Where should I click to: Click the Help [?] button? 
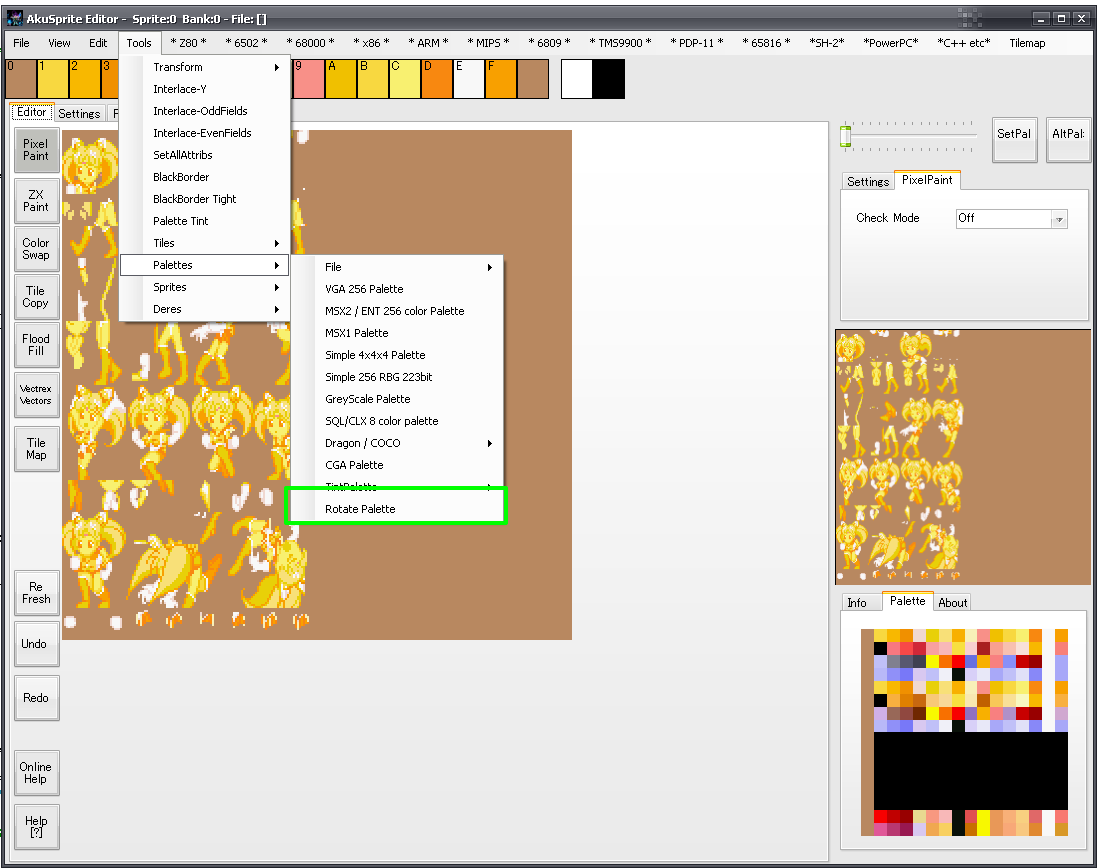pos(36,827)
